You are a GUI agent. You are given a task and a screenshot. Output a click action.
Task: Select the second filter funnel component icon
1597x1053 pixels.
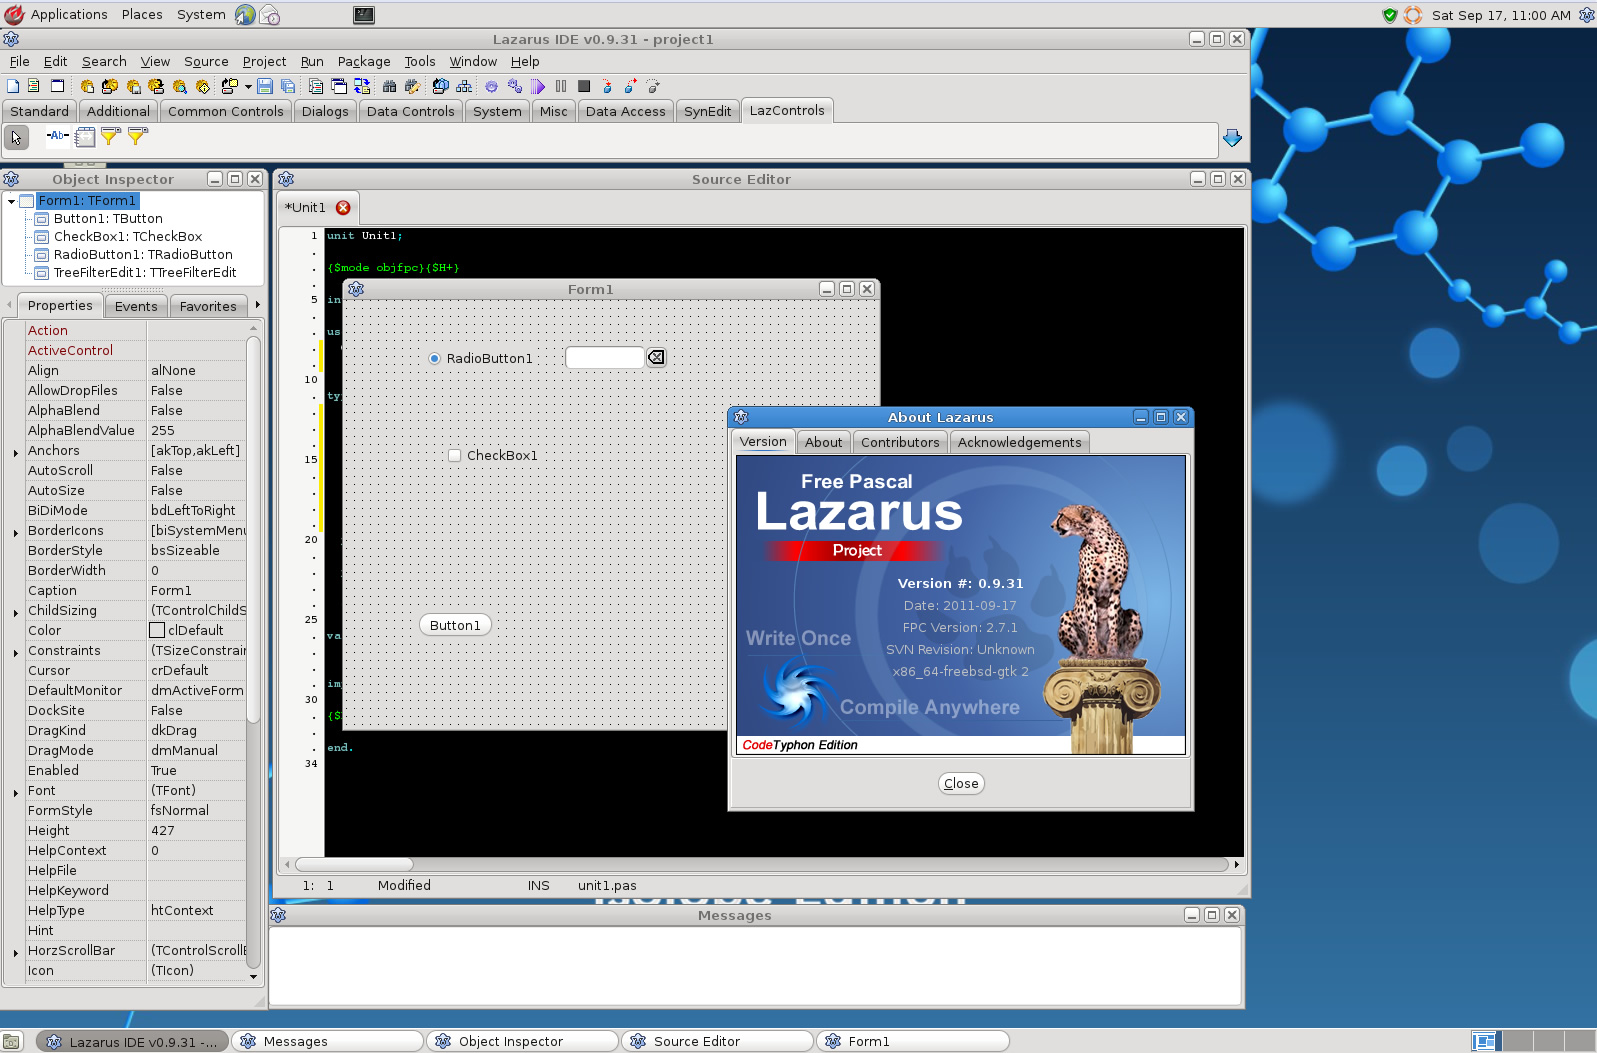137,136
